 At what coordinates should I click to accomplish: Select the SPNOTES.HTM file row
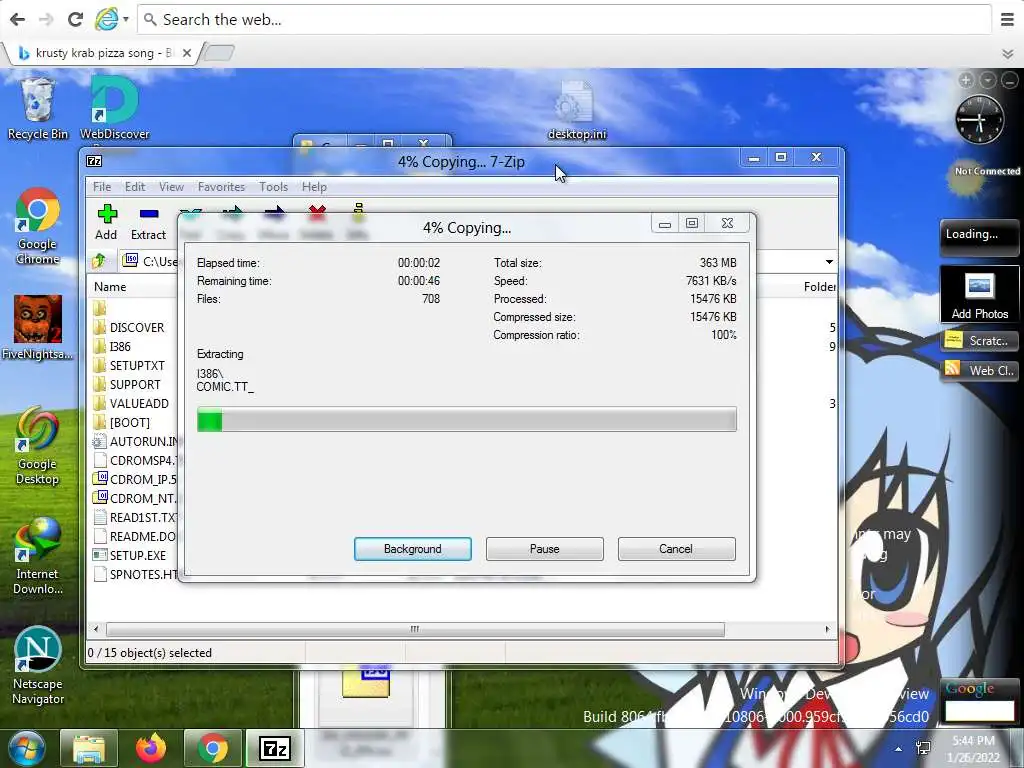(x=134, y=575)
